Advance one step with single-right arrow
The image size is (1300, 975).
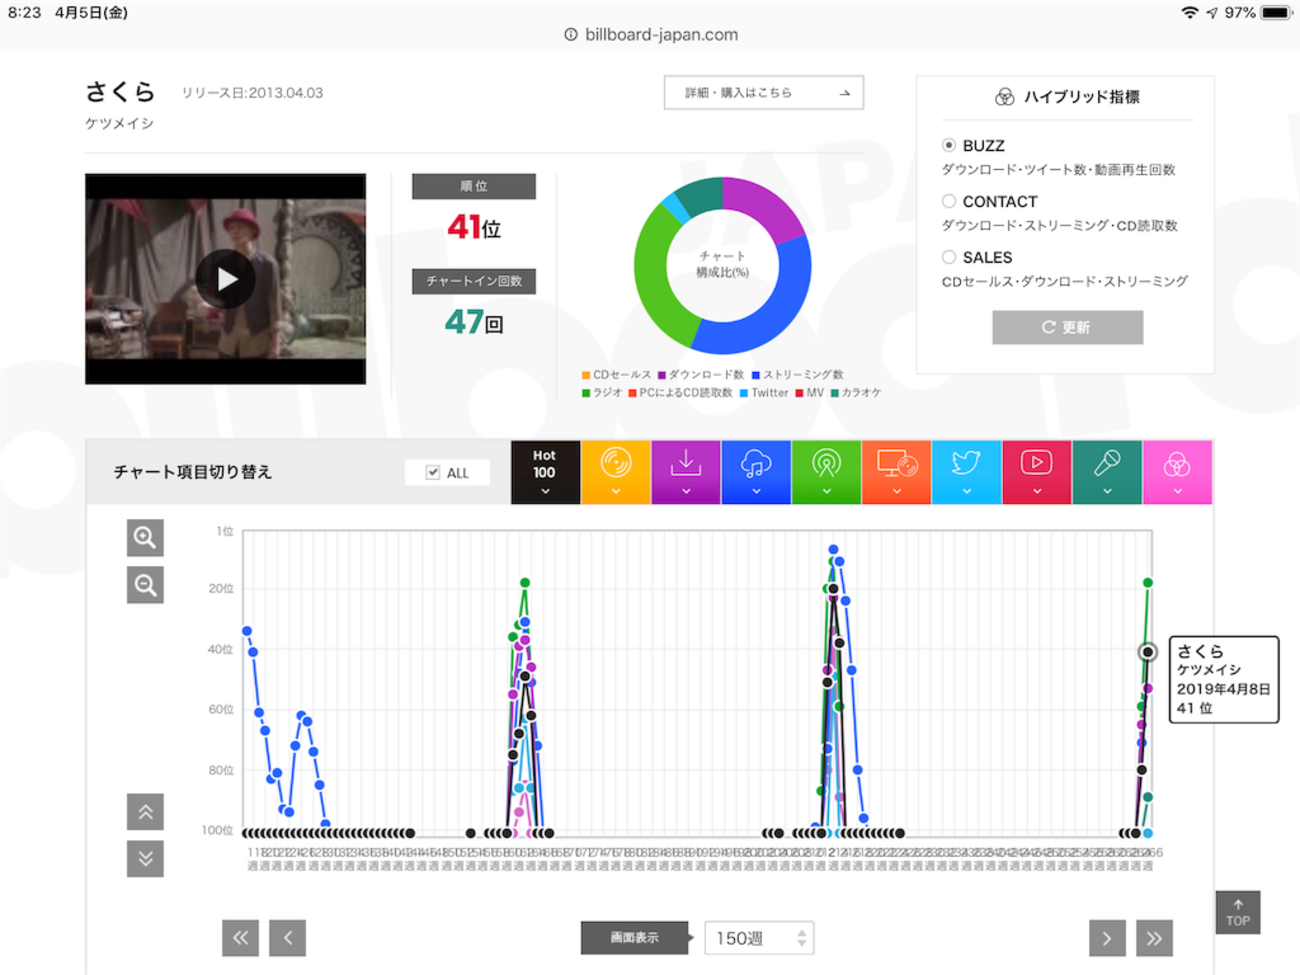(1107, 938)
